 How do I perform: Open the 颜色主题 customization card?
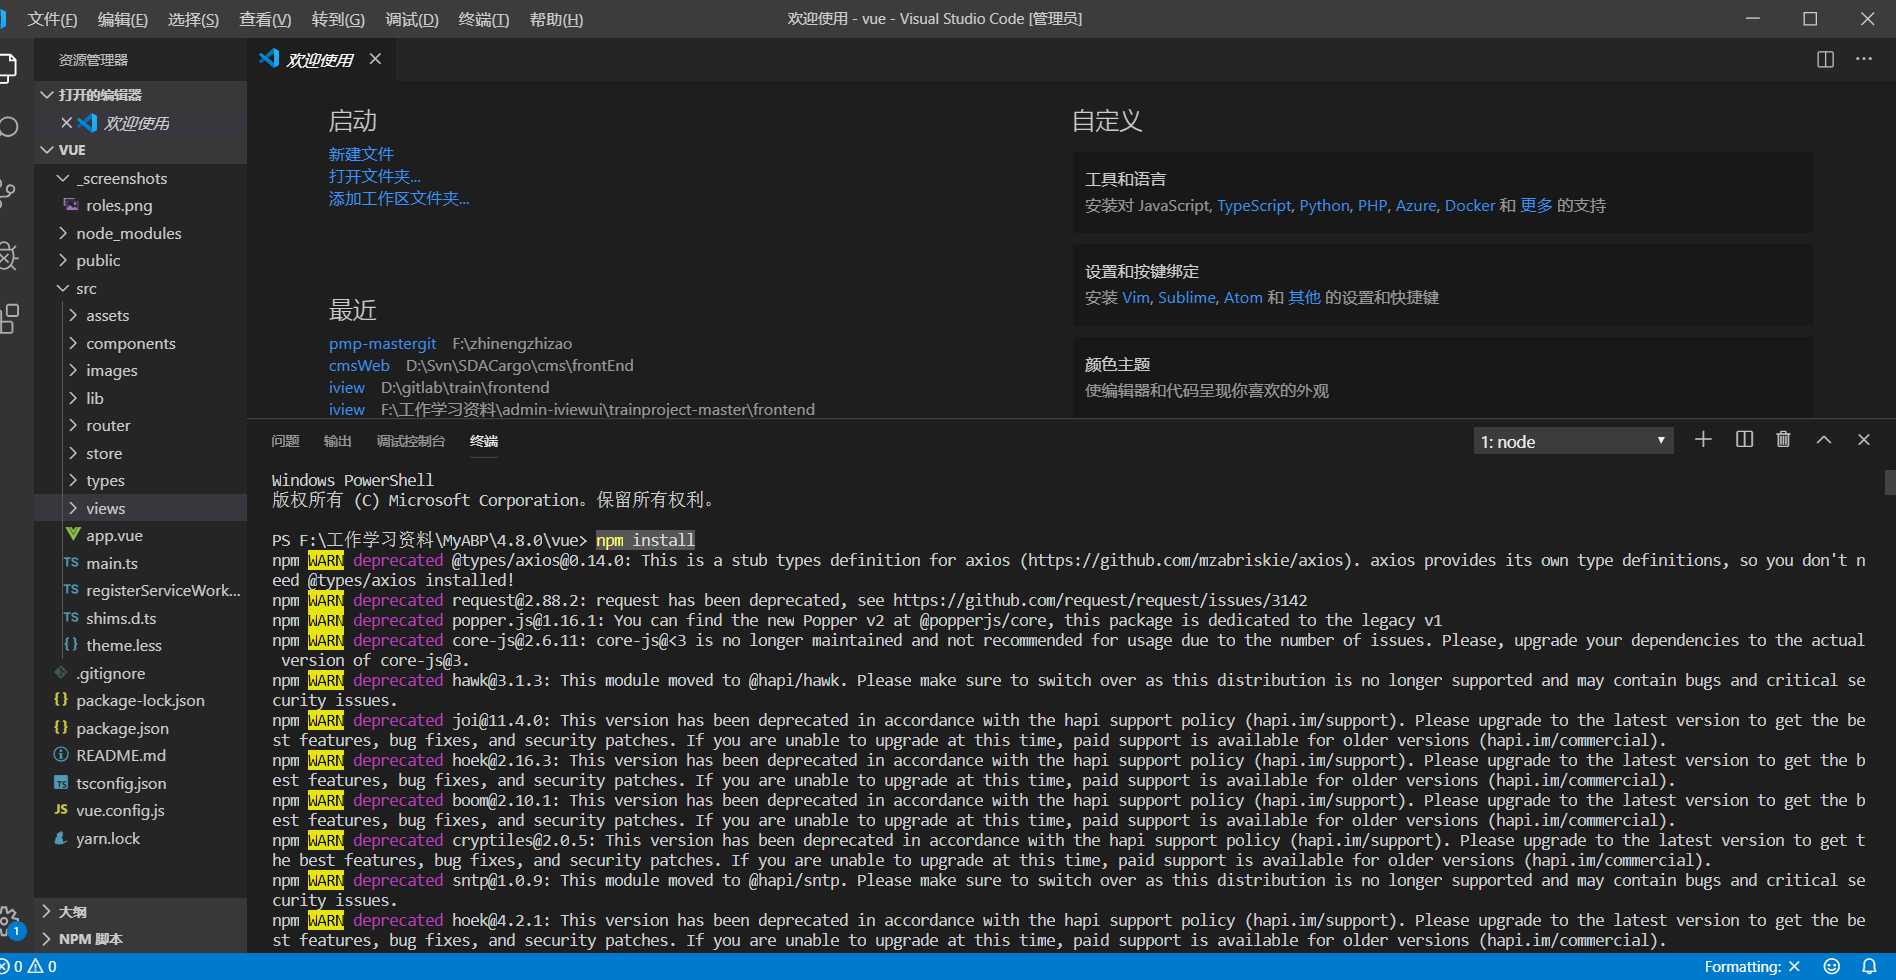tap(1443, 377)
